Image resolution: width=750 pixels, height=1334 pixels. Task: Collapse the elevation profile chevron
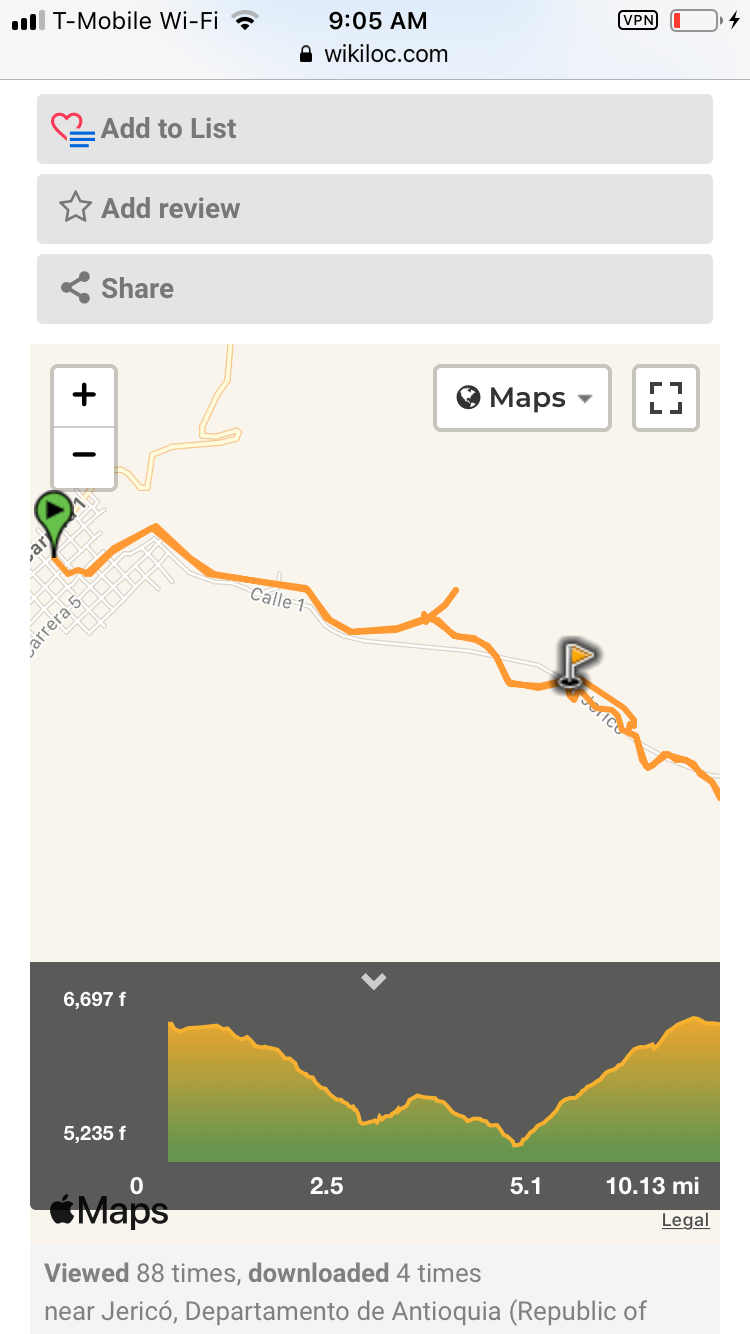click(x=374, y=982)
